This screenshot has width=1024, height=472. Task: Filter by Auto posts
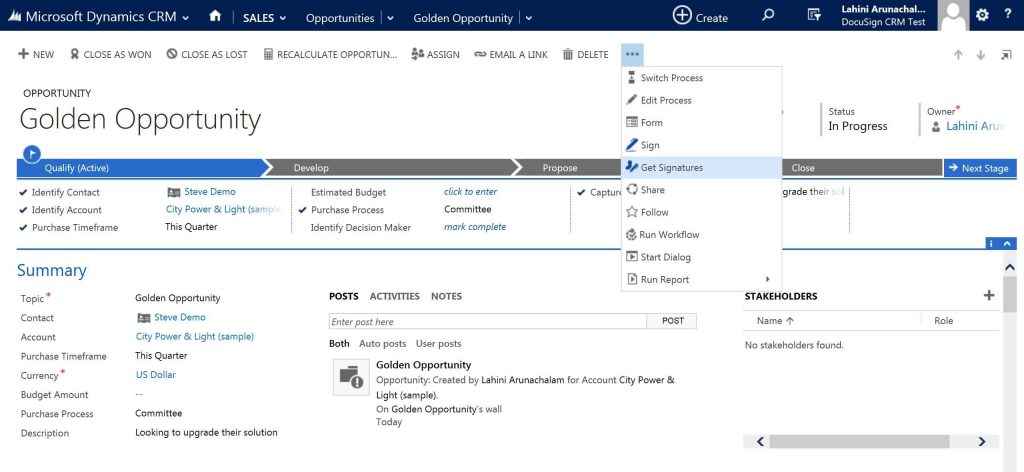383,343
